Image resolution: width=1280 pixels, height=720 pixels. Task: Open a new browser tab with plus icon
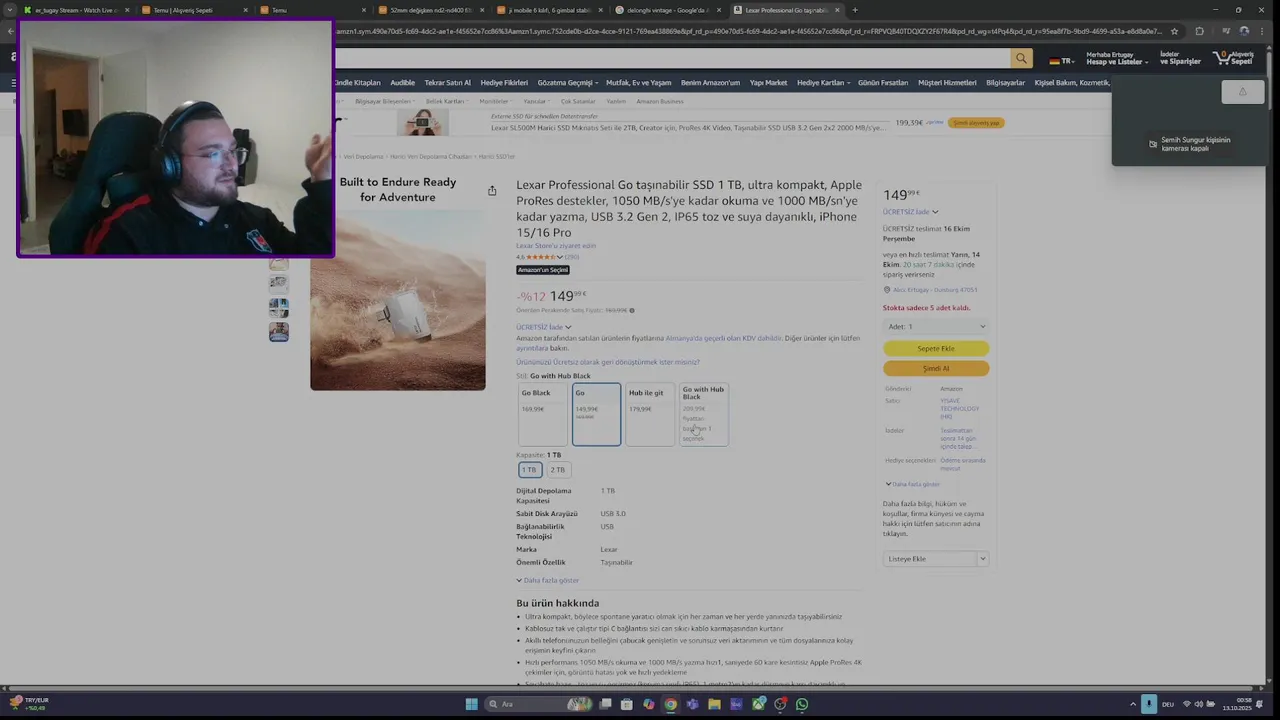854,10
